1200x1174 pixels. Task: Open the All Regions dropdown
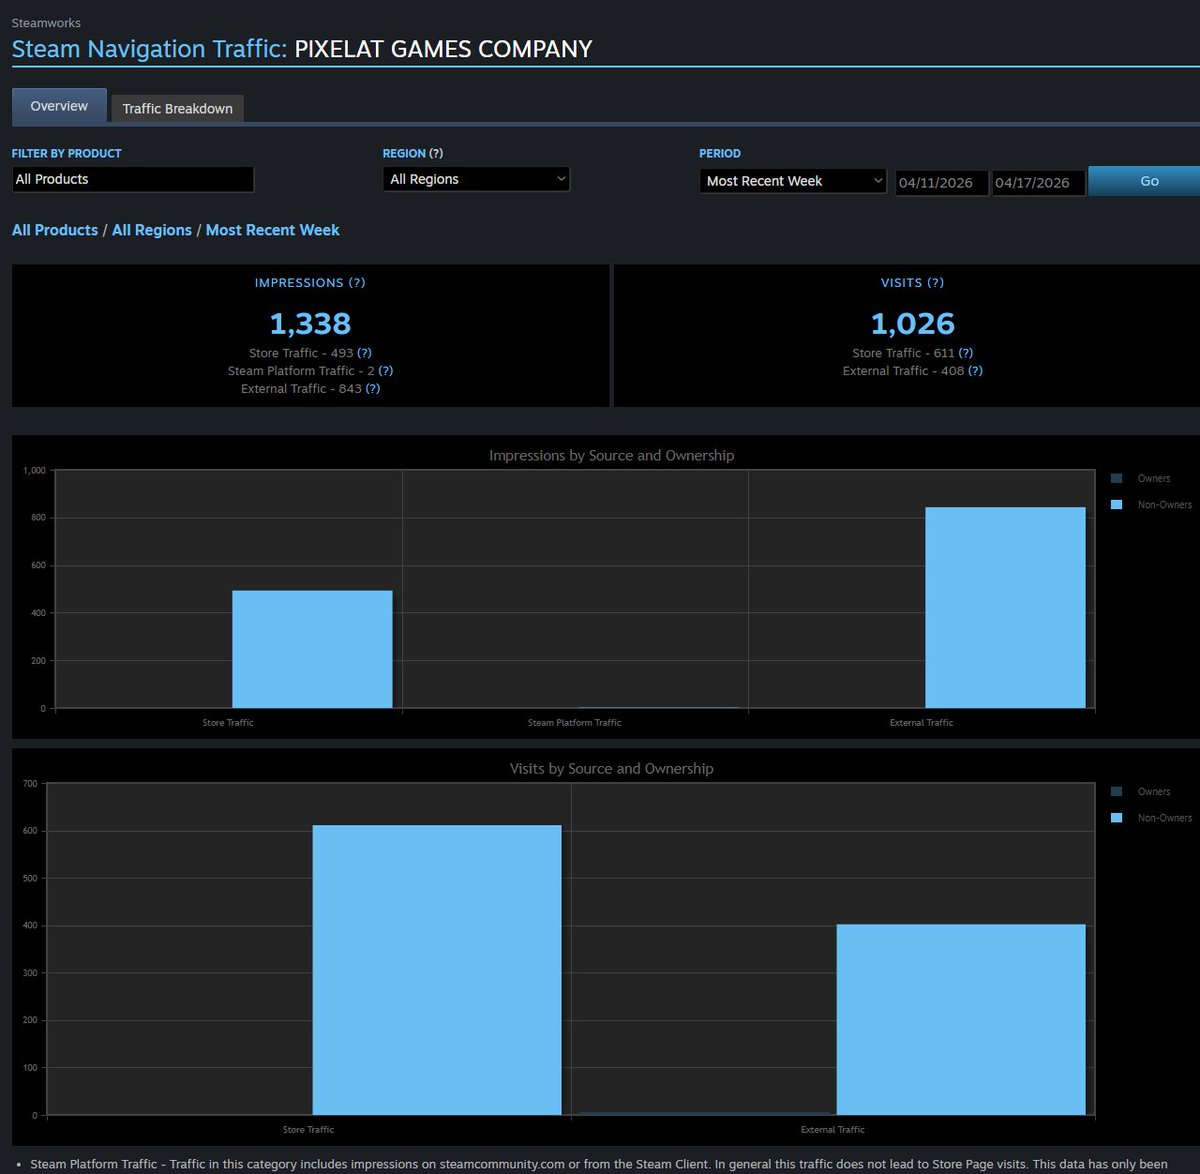[476, 179]
